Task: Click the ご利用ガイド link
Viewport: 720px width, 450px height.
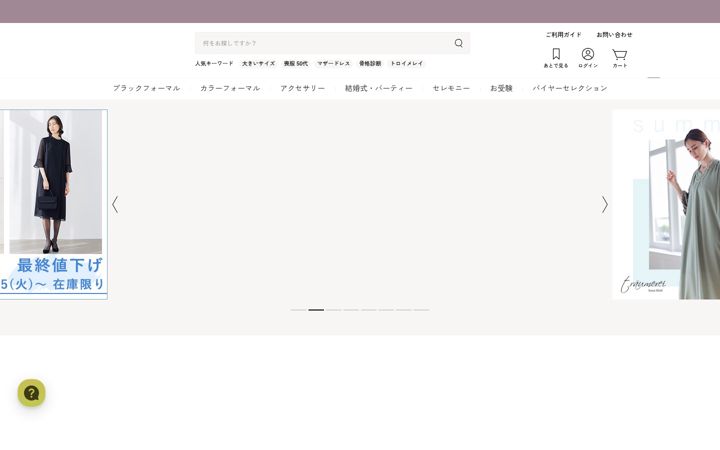Action: pyautogui.click(x=563, y=35)
